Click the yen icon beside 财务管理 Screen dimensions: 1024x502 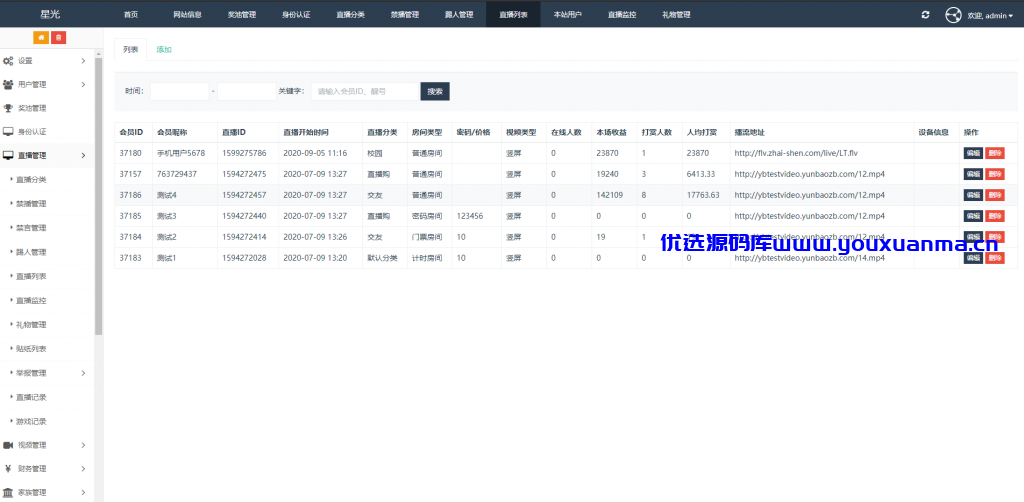coord(8,468)
